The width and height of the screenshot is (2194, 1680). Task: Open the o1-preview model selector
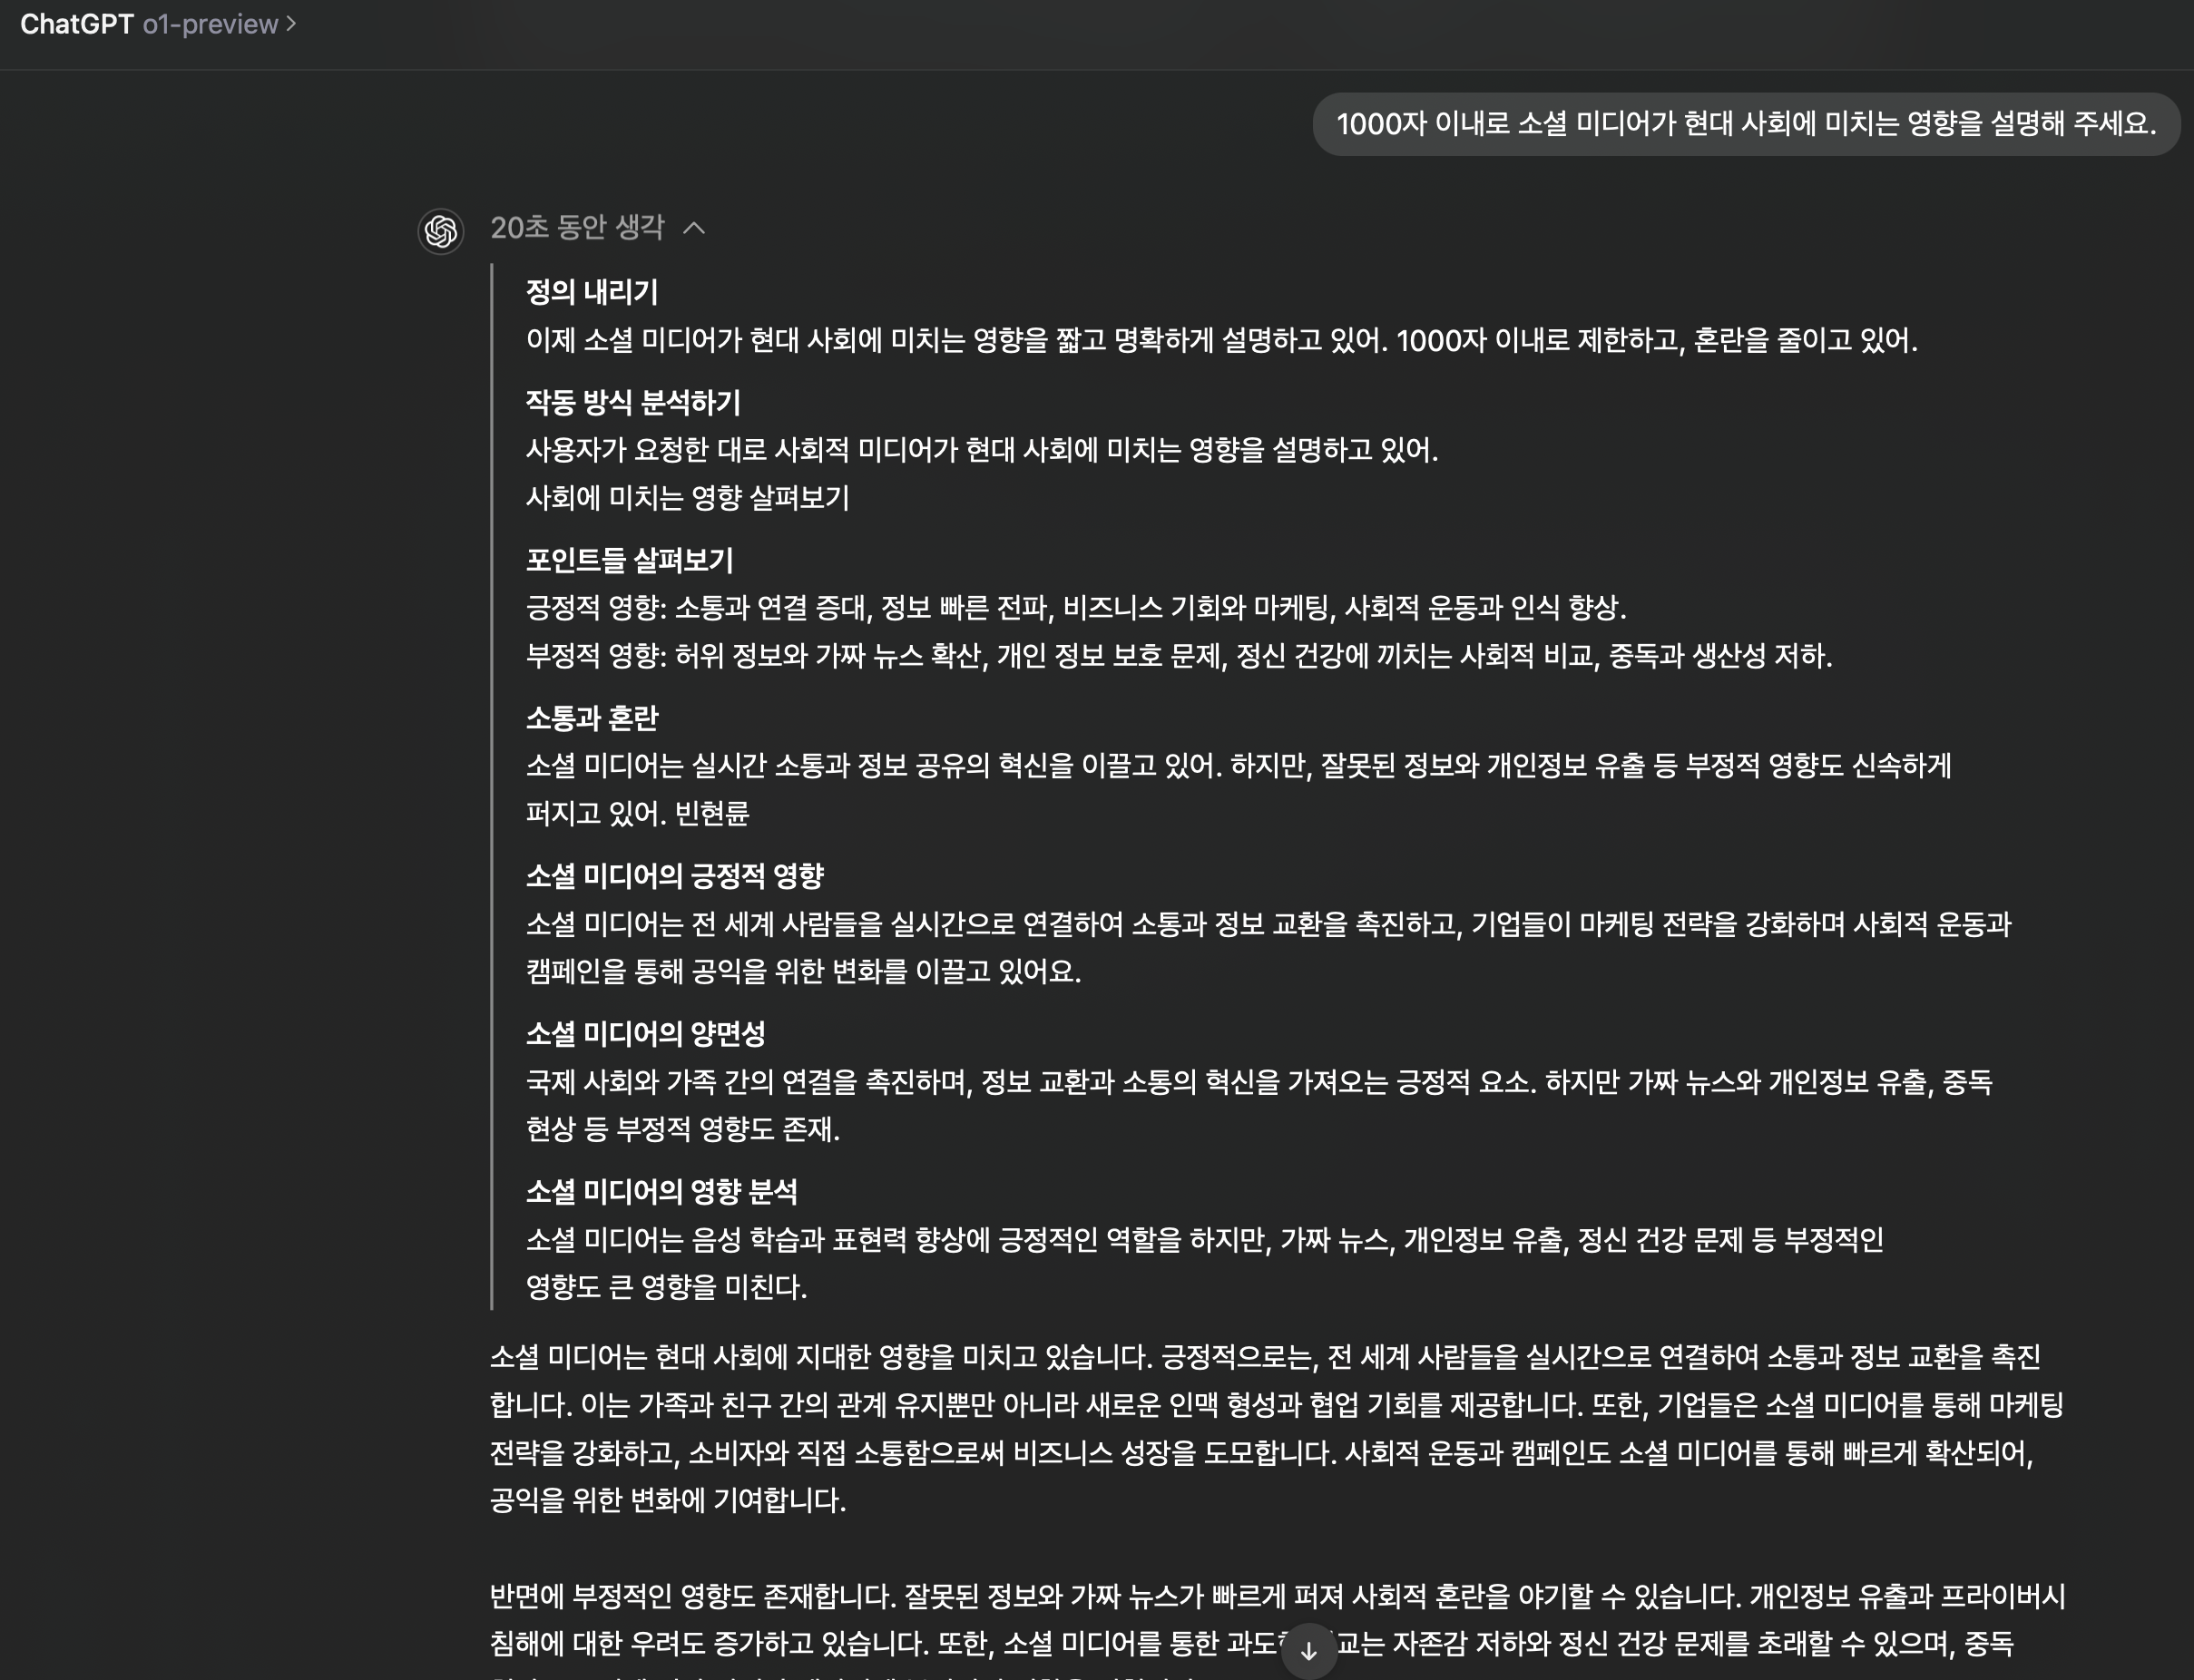[210, 24]
